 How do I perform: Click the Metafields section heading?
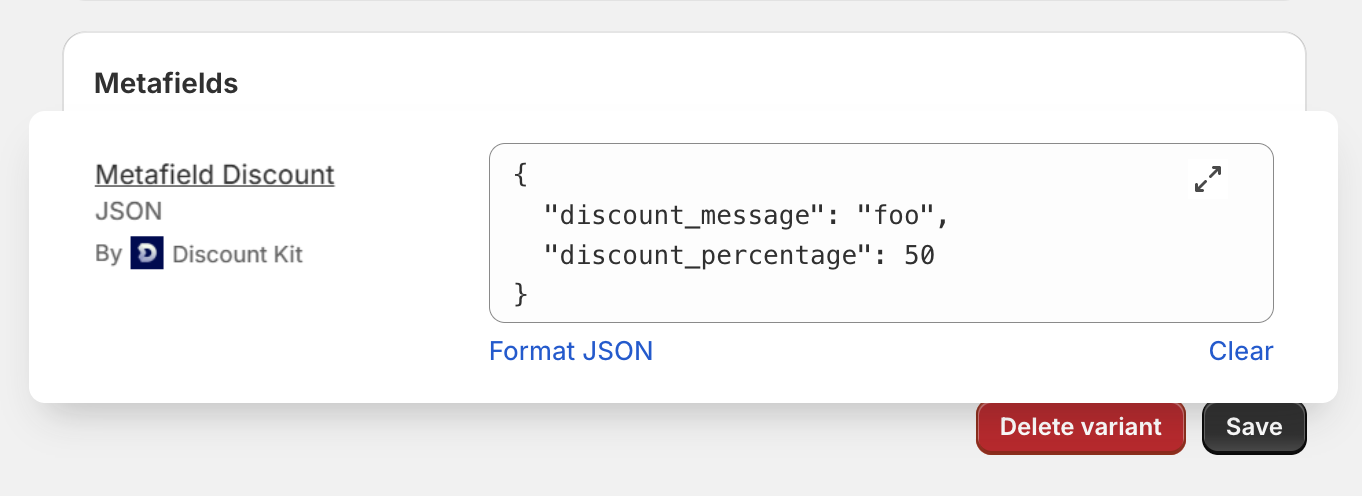coord(166,83)
